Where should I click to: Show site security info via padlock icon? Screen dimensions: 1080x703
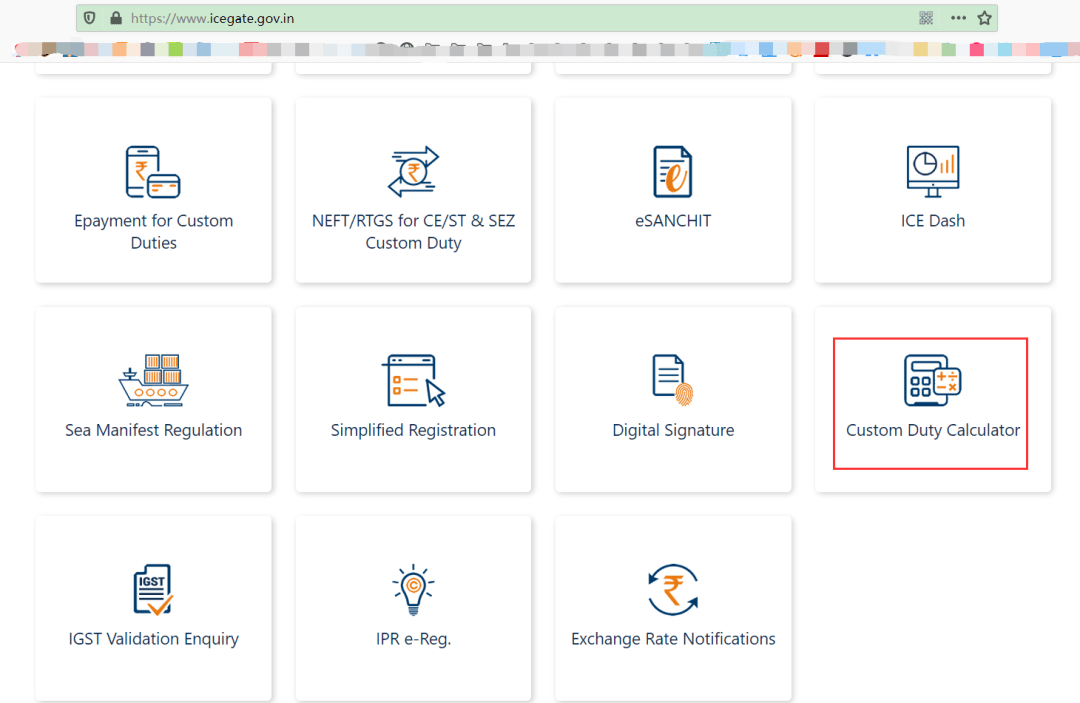[x=116, y=18]
